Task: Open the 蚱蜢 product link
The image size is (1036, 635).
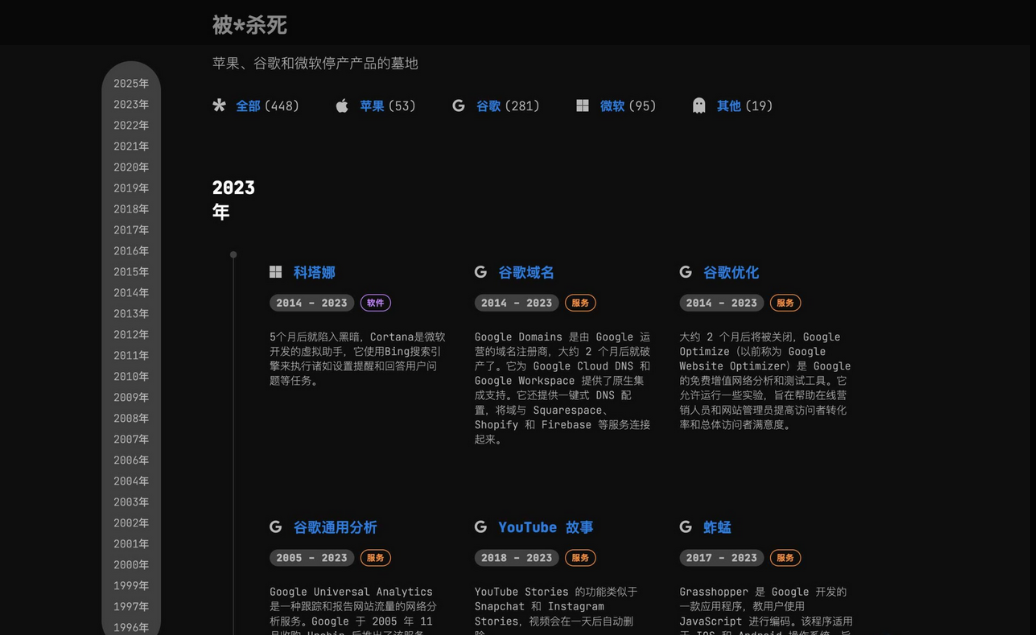Action: 717,527
